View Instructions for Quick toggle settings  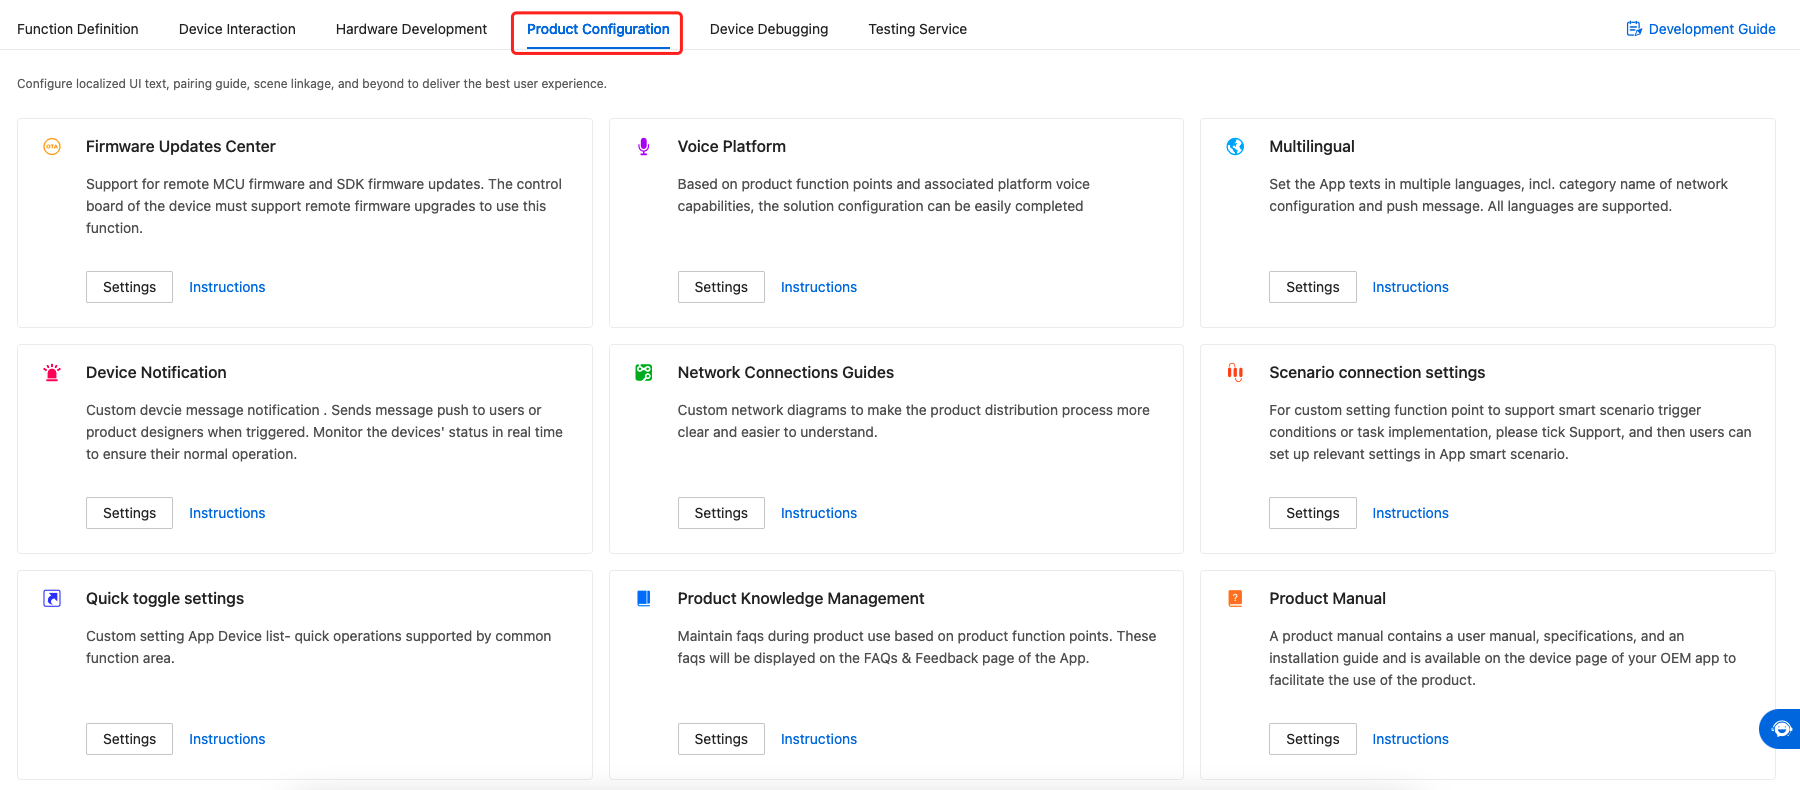tap(227, 739)
